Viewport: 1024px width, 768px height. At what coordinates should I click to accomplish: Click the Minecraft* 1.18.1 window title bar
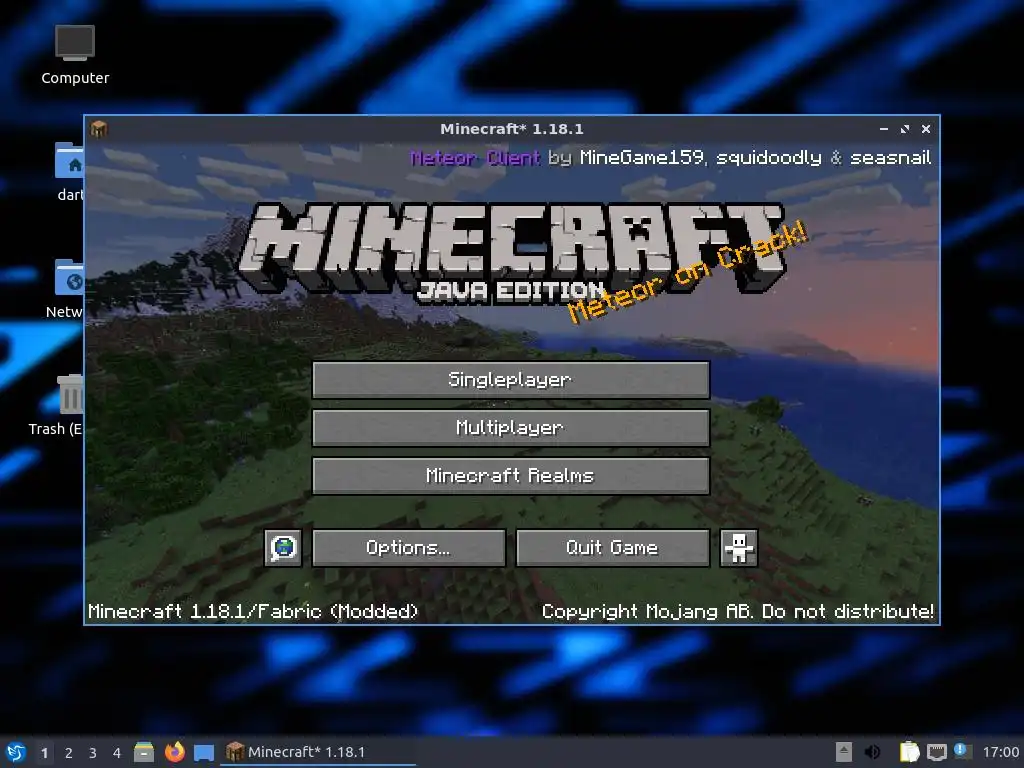click(512, 129)
